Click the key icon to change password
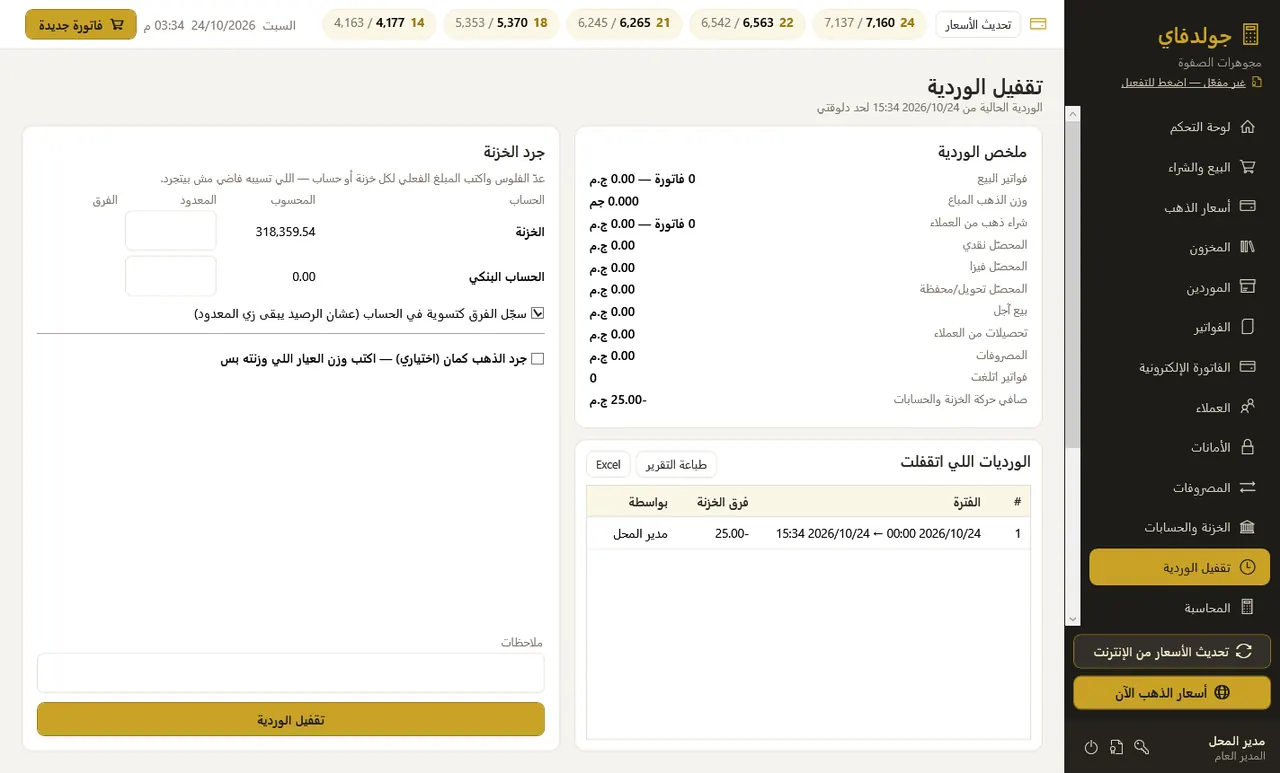Image resolution: width=1280 pixels, height=773 pixels. (1142, 747)
